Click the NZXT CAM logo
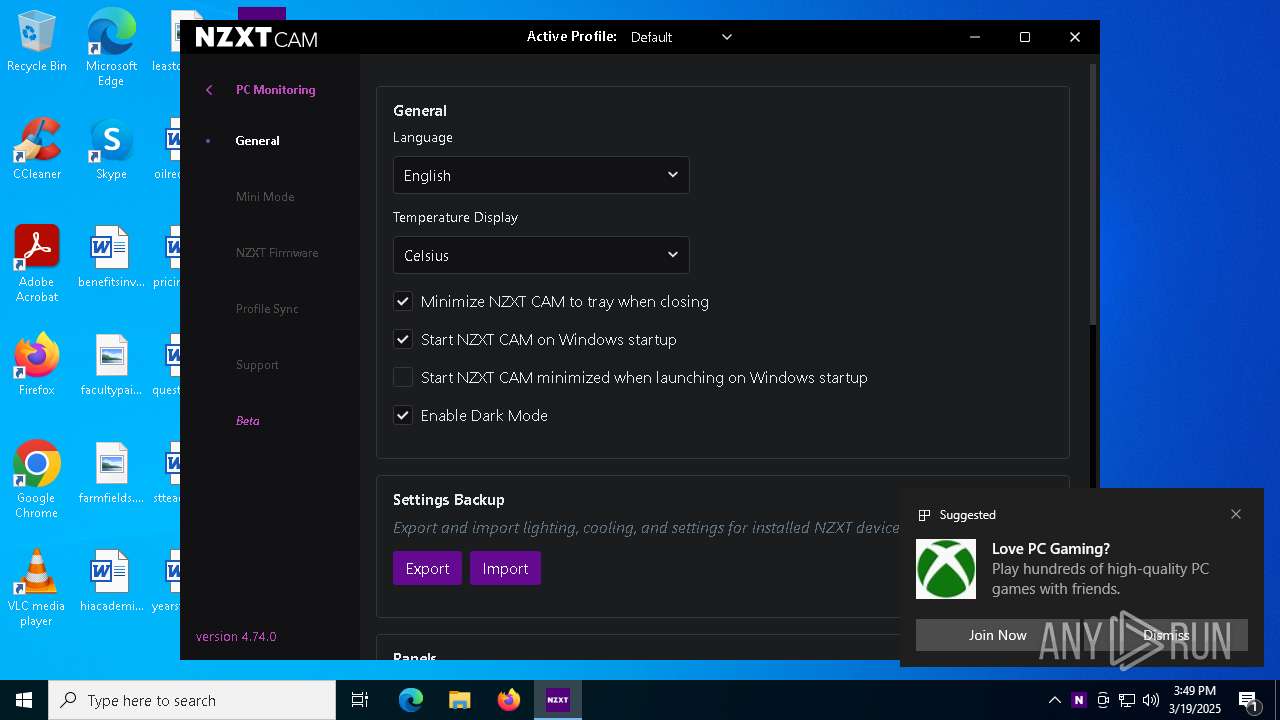Image resolution: width=1280 pixels, height=720 pixels. click(x=256, y=37)
